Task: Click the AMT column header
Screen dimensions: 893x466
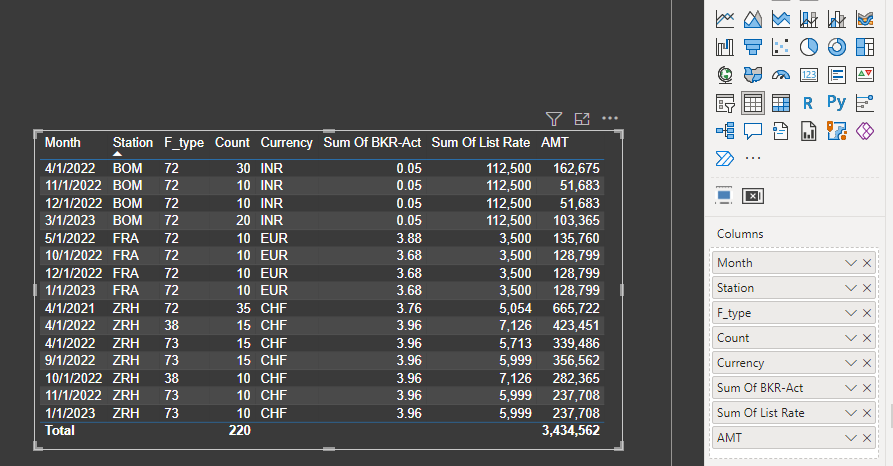Action: [555, 143]
